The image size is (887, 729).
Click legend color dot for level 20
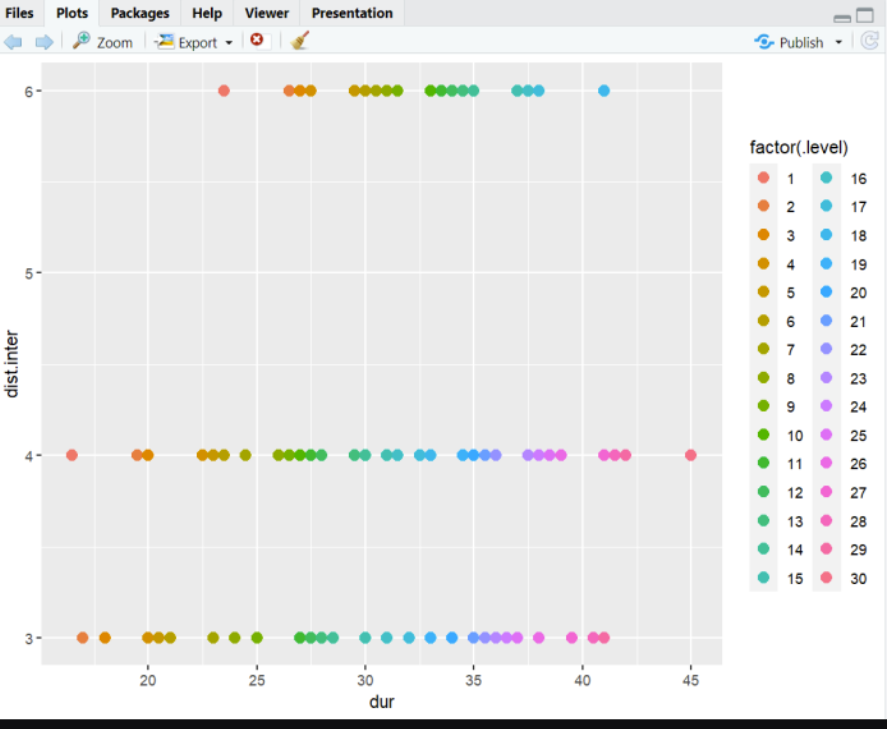(x=826, y=292)
